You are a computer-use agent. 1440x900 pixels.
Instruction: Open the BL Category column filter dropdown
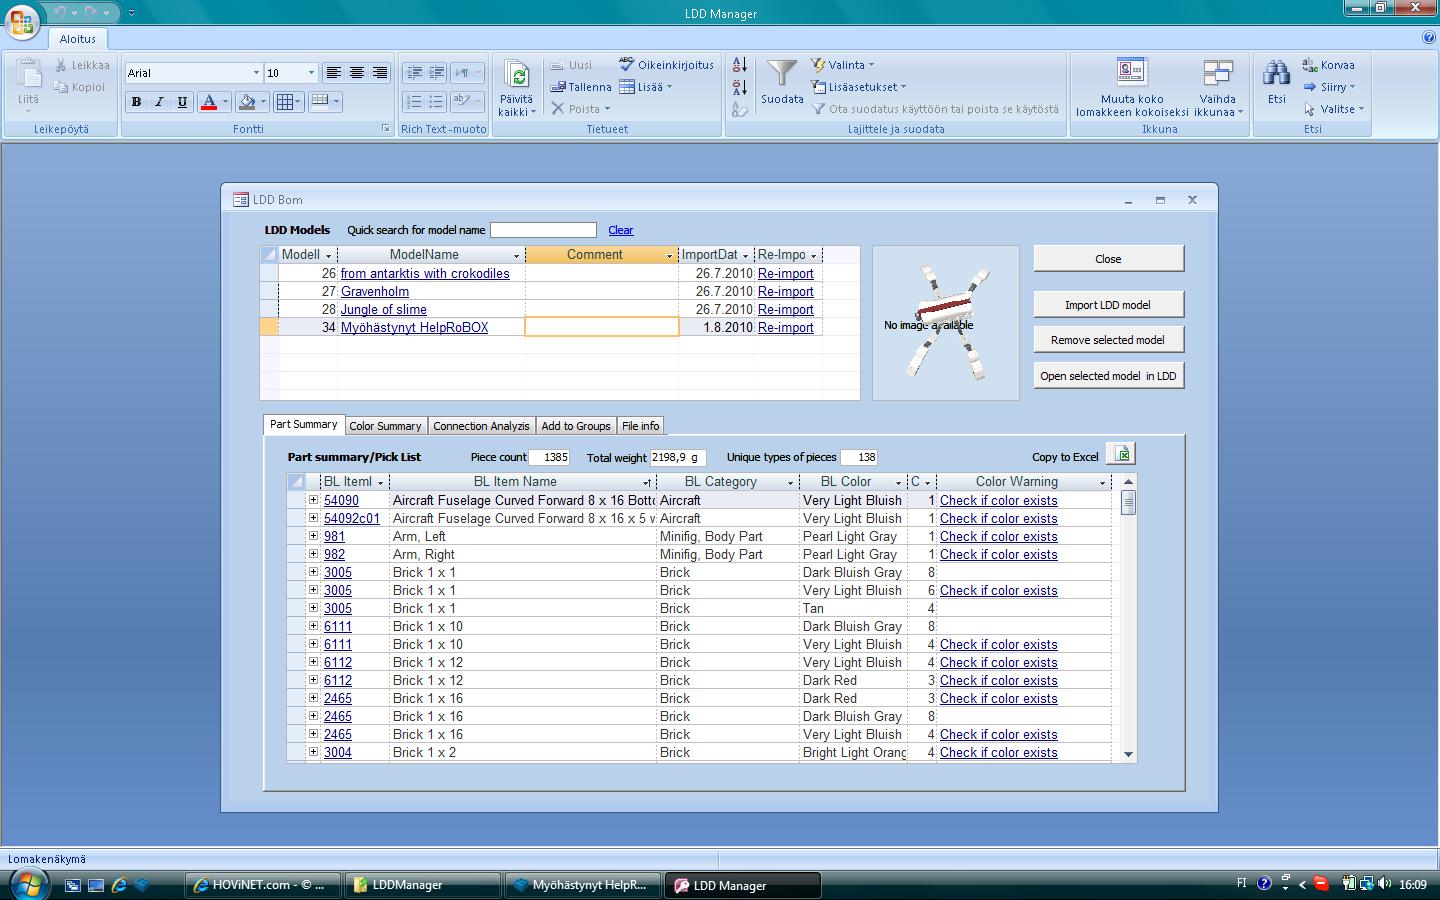click(x=789, y=483)
